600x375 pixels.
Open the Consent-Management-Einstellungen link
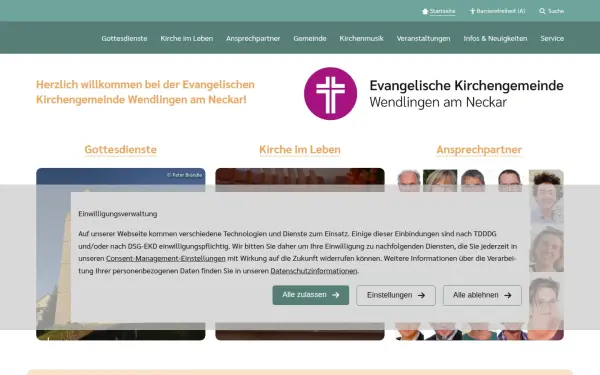click(x=166, y=258)
